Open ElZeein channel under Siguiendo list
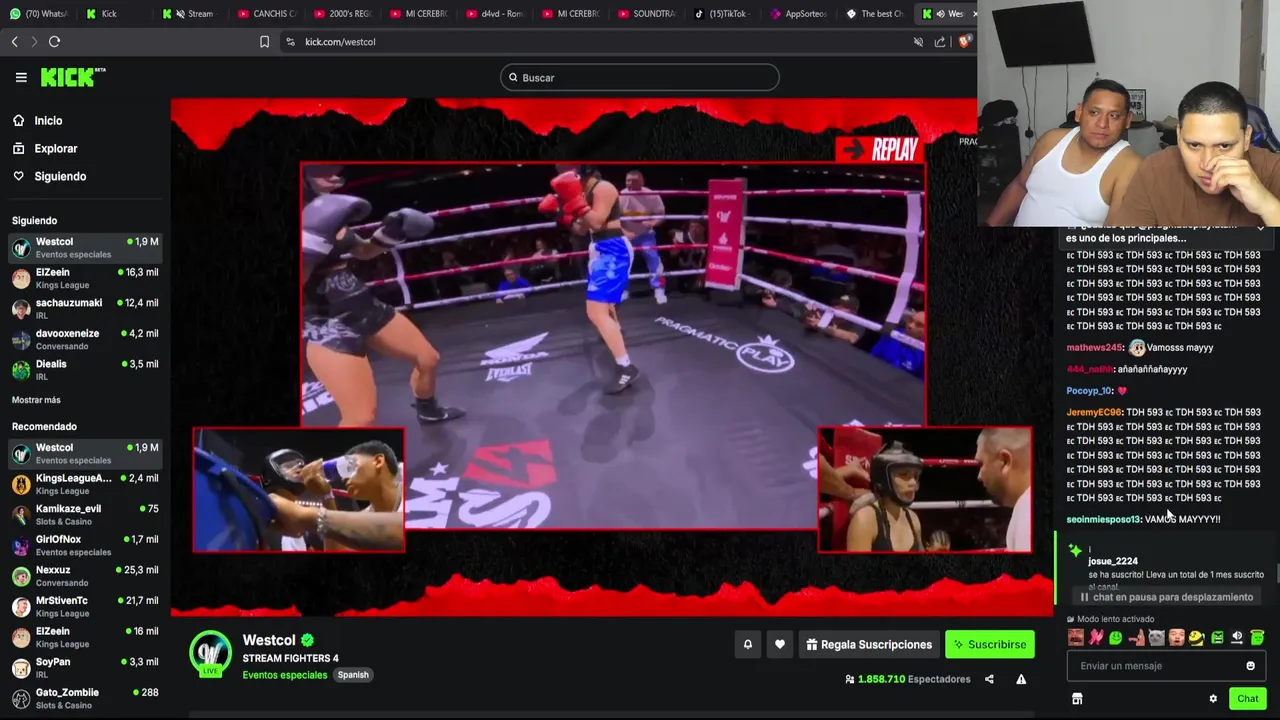1280x720 pixels. [85, 278]
